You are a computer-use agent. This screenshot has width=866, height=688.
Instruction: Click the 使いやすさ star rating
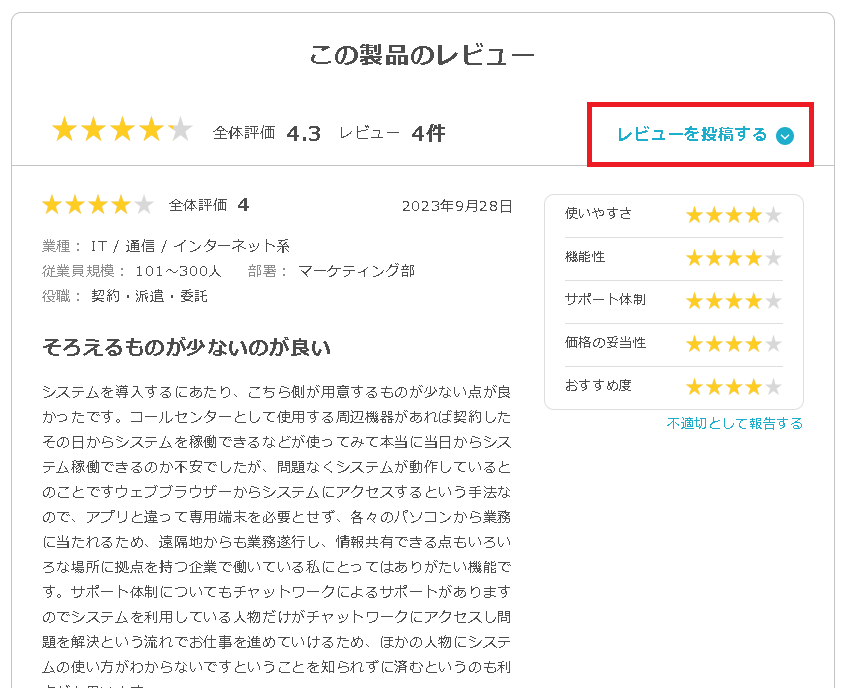coord(733,215)
